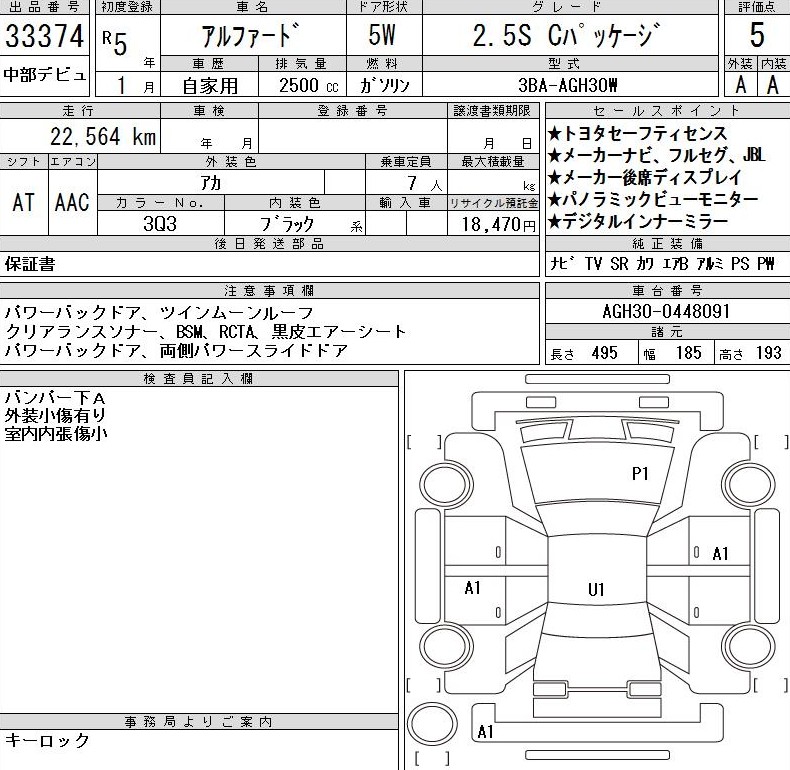Click the top-left wheel circle in diagram
The width and height of the screenshot is (790, 770).
[440, 485]
